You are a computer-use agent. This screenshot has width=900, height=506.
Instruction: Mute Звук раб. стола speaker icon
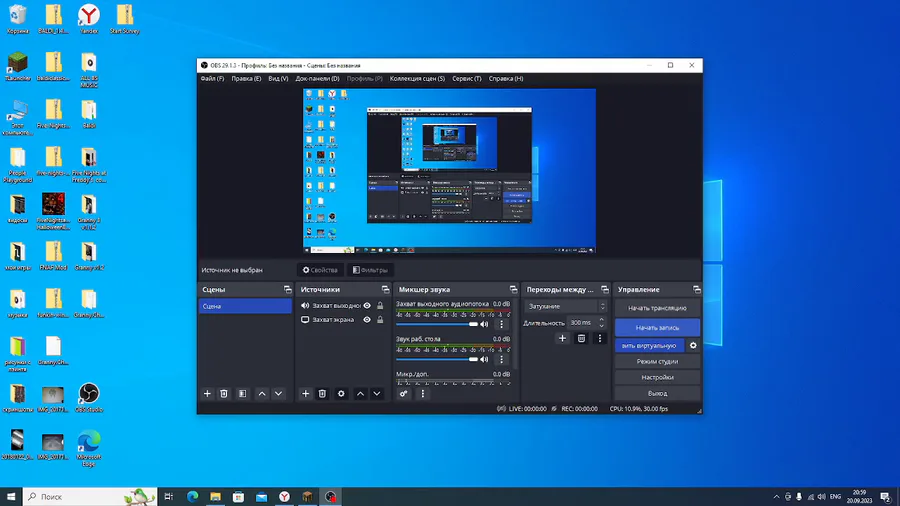[x=484, y=359]
